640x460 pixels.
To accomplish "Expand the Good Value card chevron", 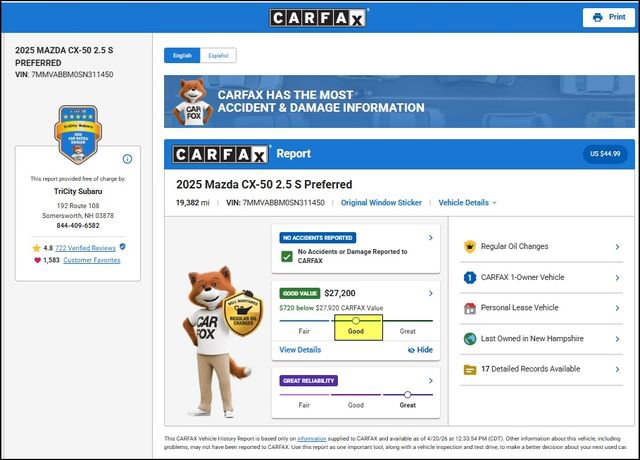I will click(431, 293).
